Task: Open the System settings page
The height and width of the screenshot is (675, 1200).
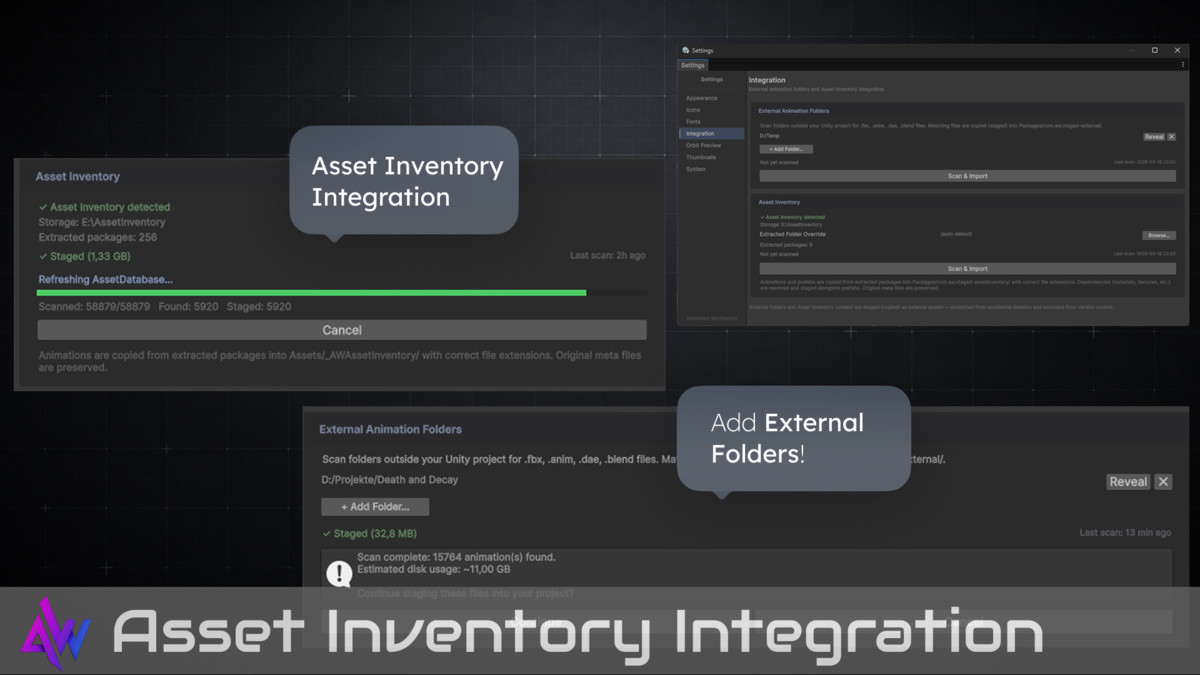Action: pyautogui.click(x=696, y=169)
